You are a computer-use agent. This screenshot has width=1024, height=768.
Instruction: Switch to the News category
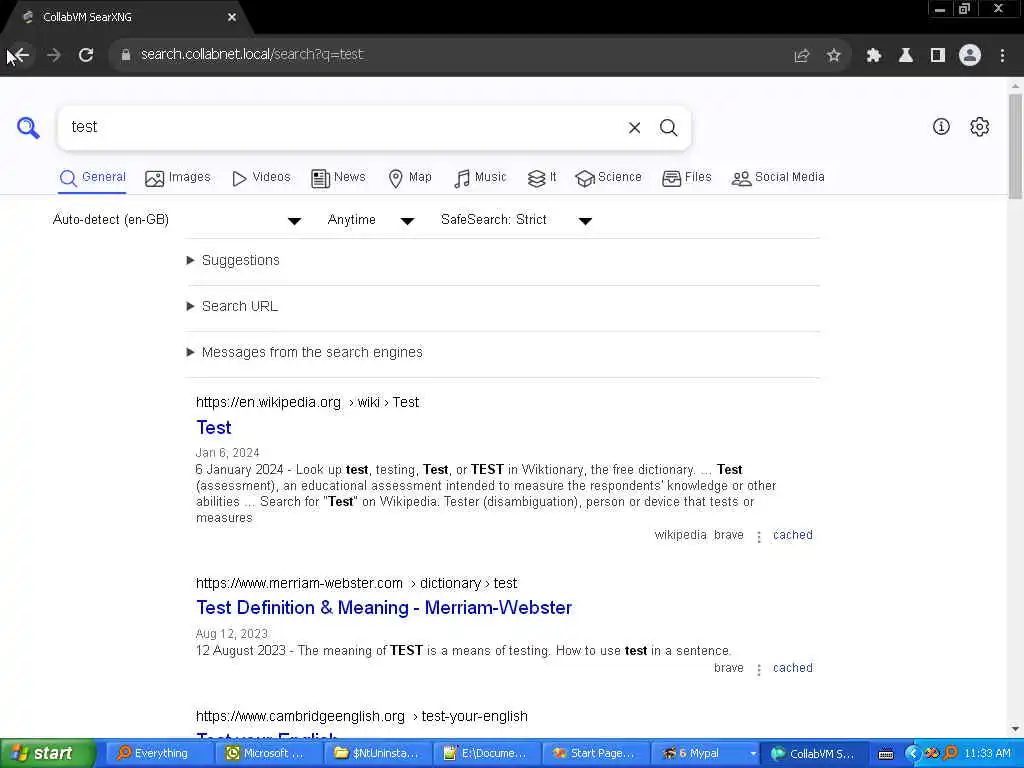338,178
